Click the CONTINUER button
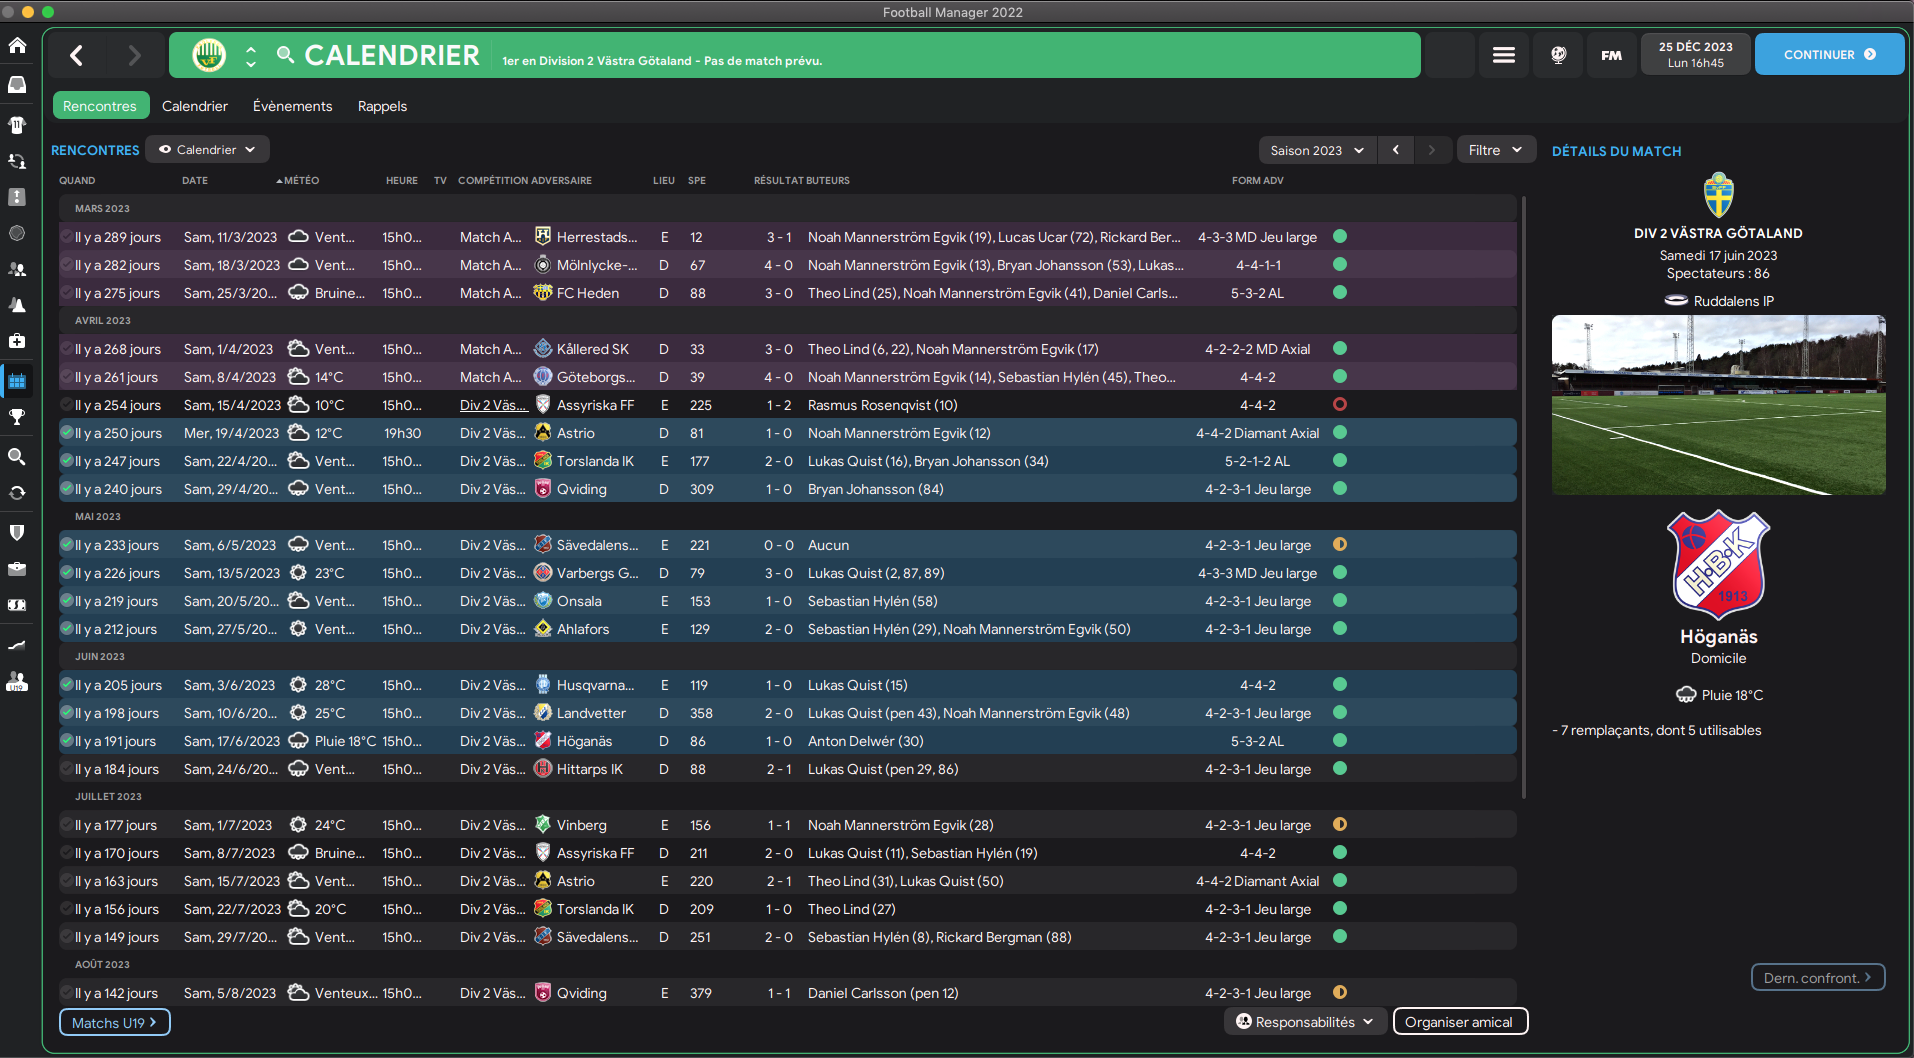The image size is (1914, 1058). point(1828,55)
